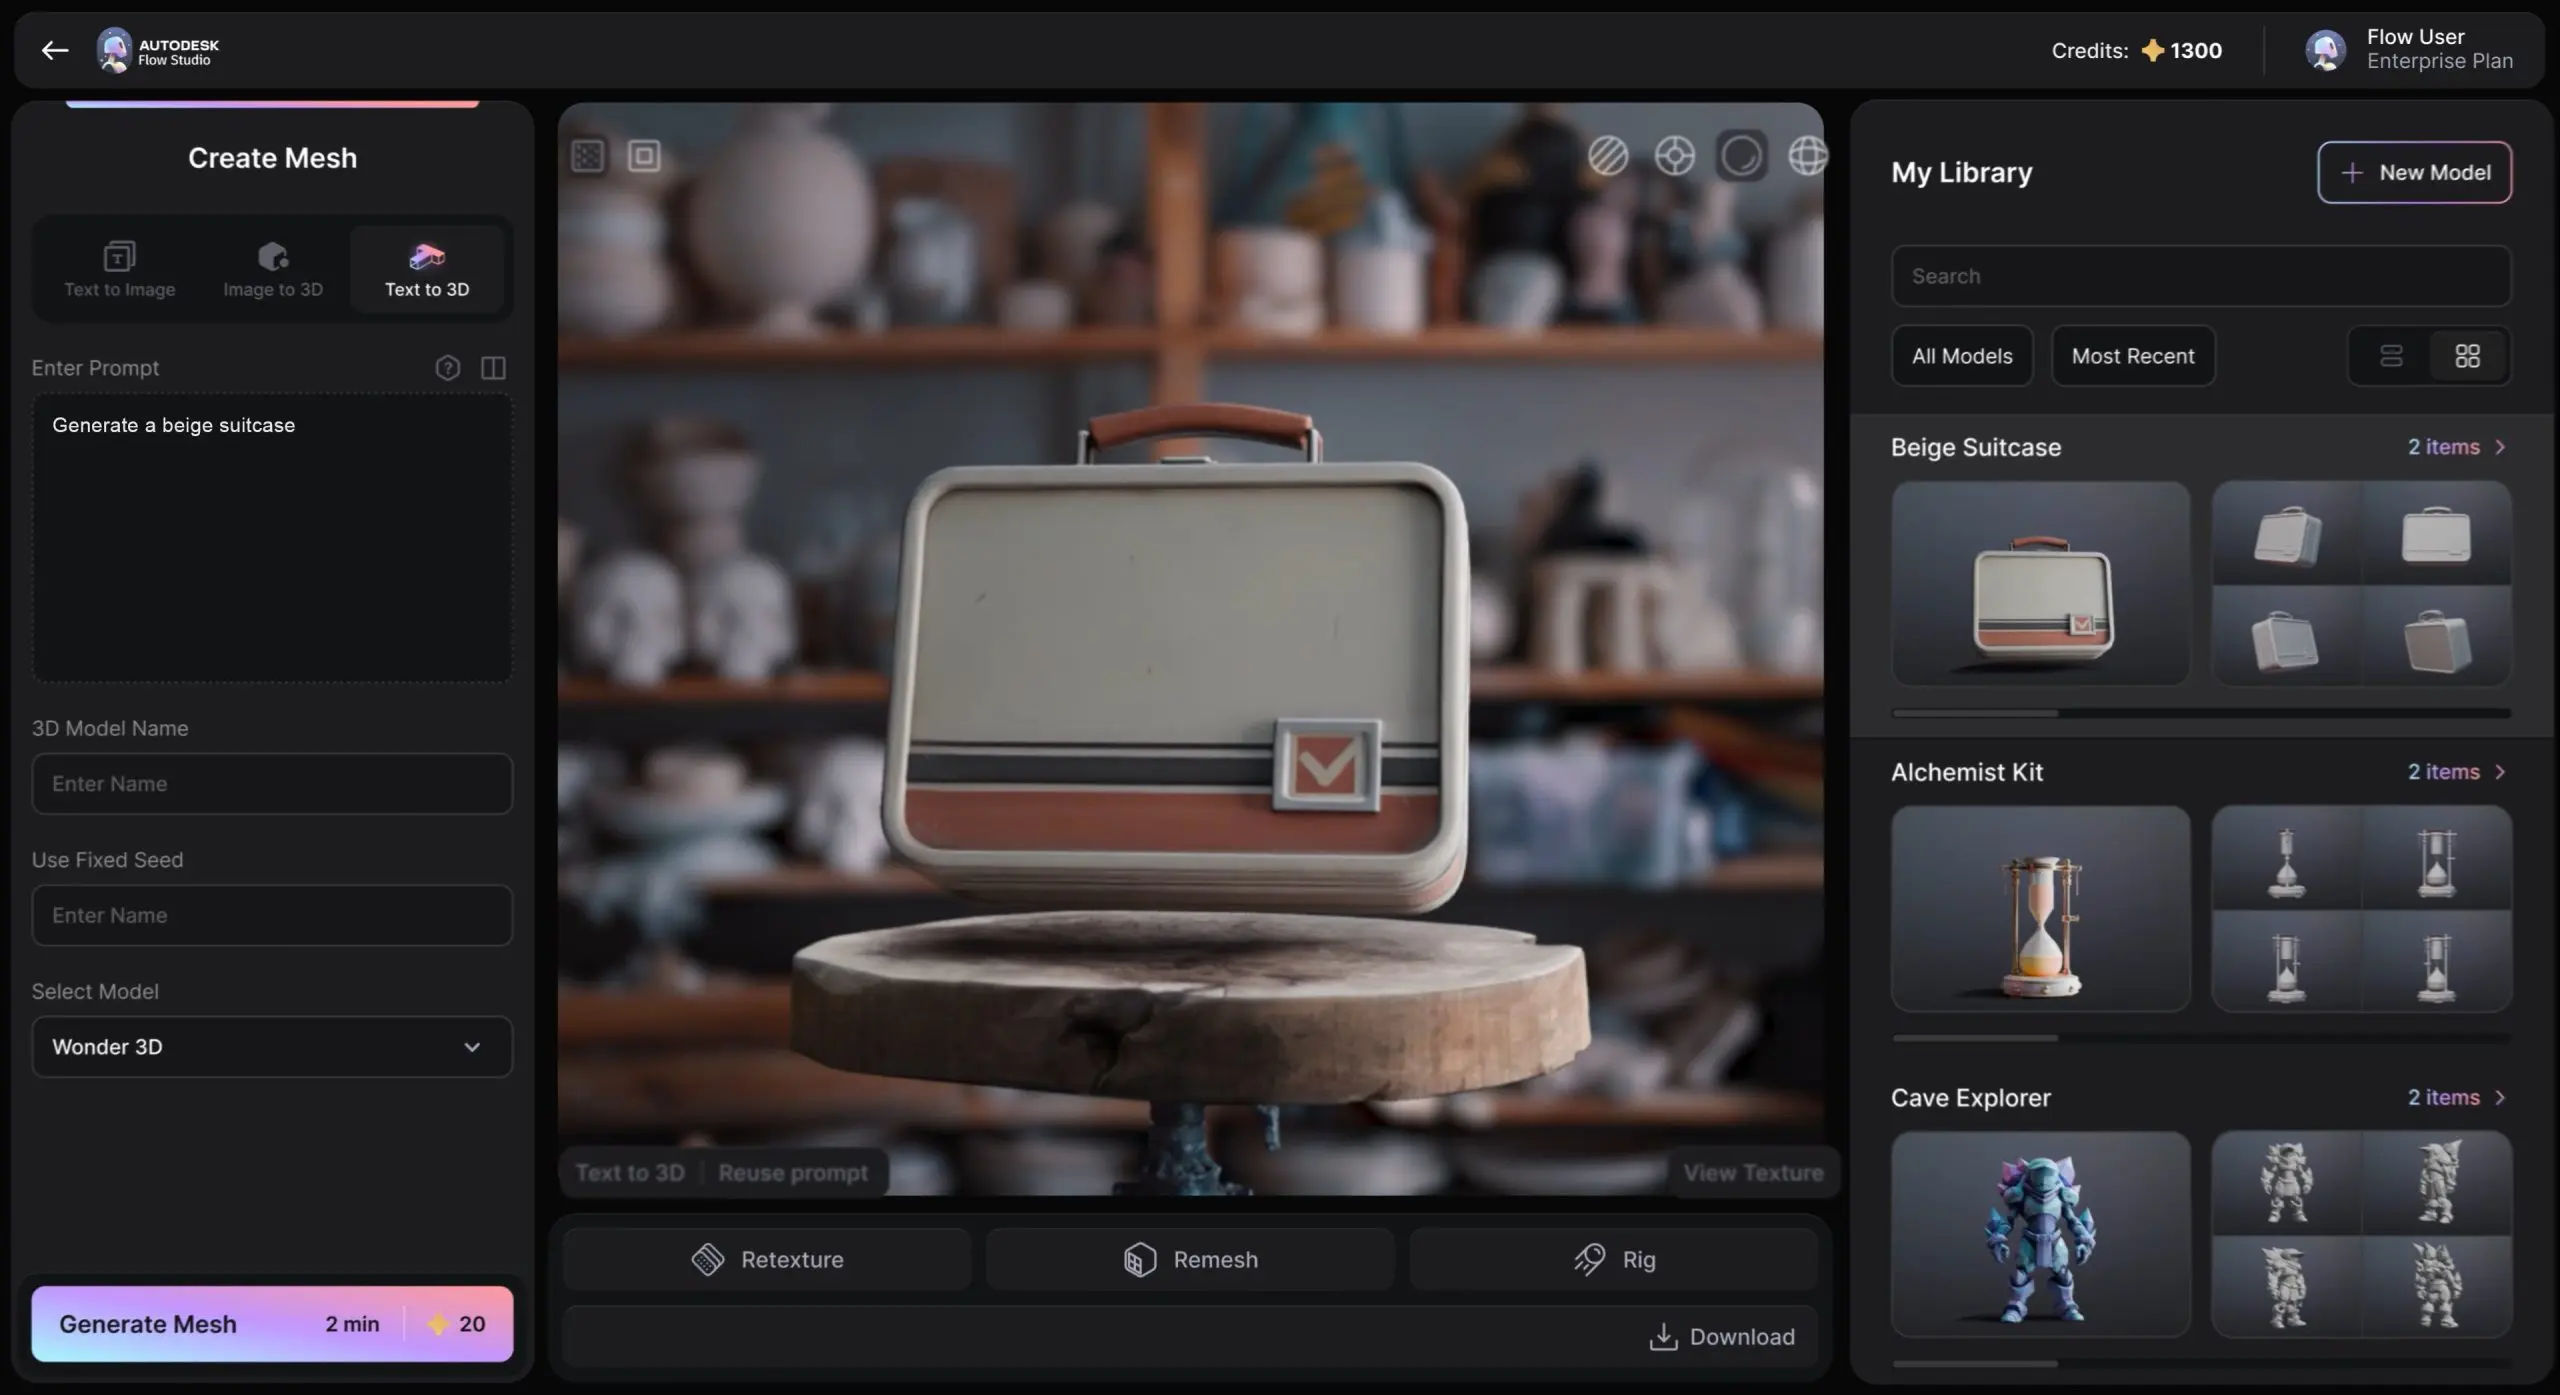Switch library to list view
Viewport: 2560px width, 1395px height.
click(2391, 356)
